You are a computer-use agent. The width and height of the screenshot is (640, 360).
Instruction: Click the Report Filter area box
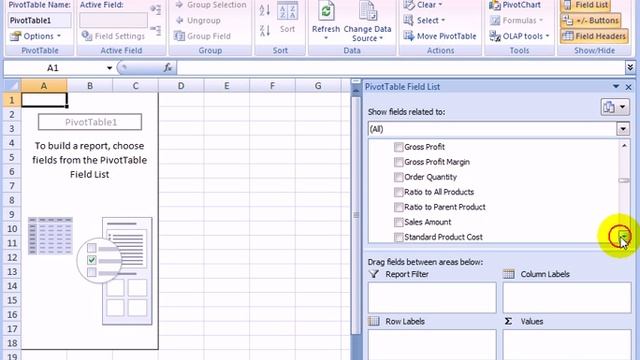(x=432, y=298)
